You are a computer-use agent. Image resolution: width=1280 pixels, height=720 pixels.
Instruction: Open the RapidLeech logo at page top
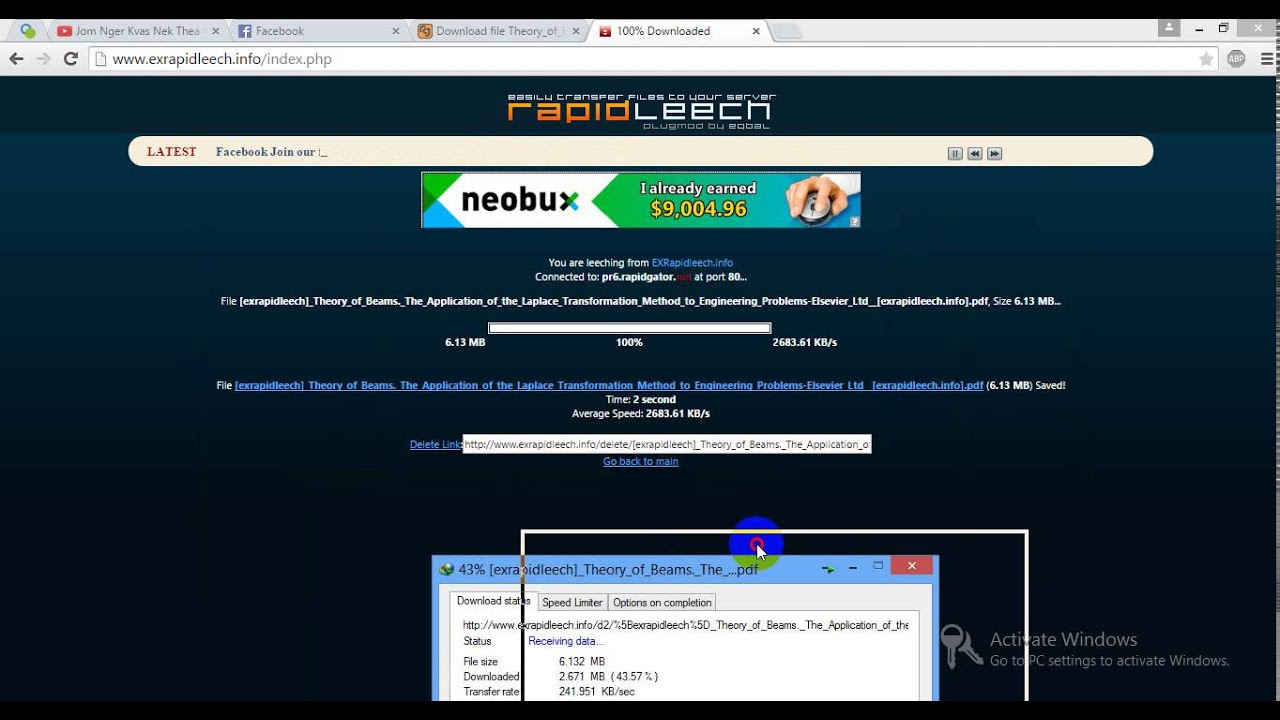tap(641, 111)
